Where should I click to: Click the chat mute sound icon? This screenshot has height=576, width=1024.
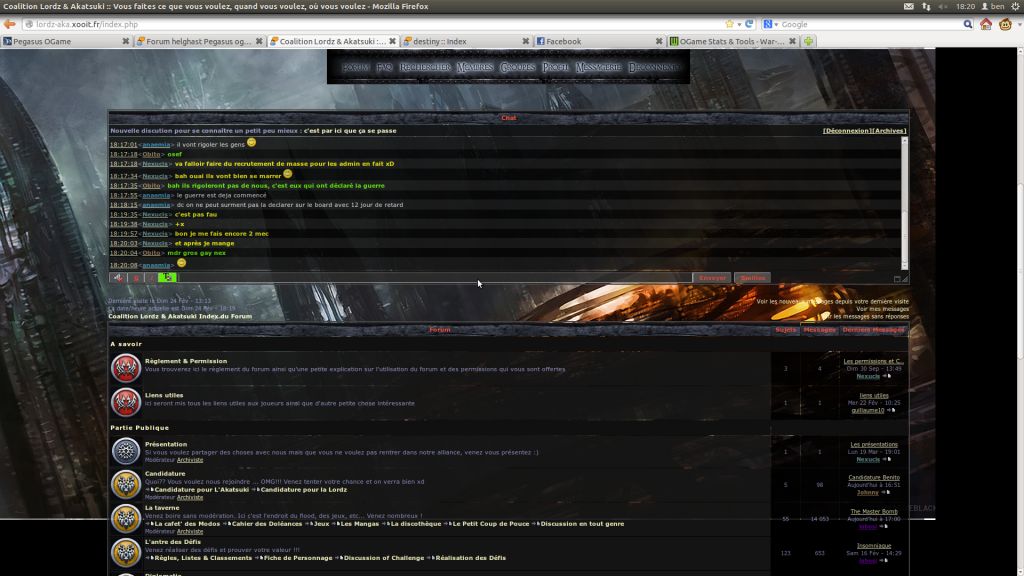click(118, 278)
